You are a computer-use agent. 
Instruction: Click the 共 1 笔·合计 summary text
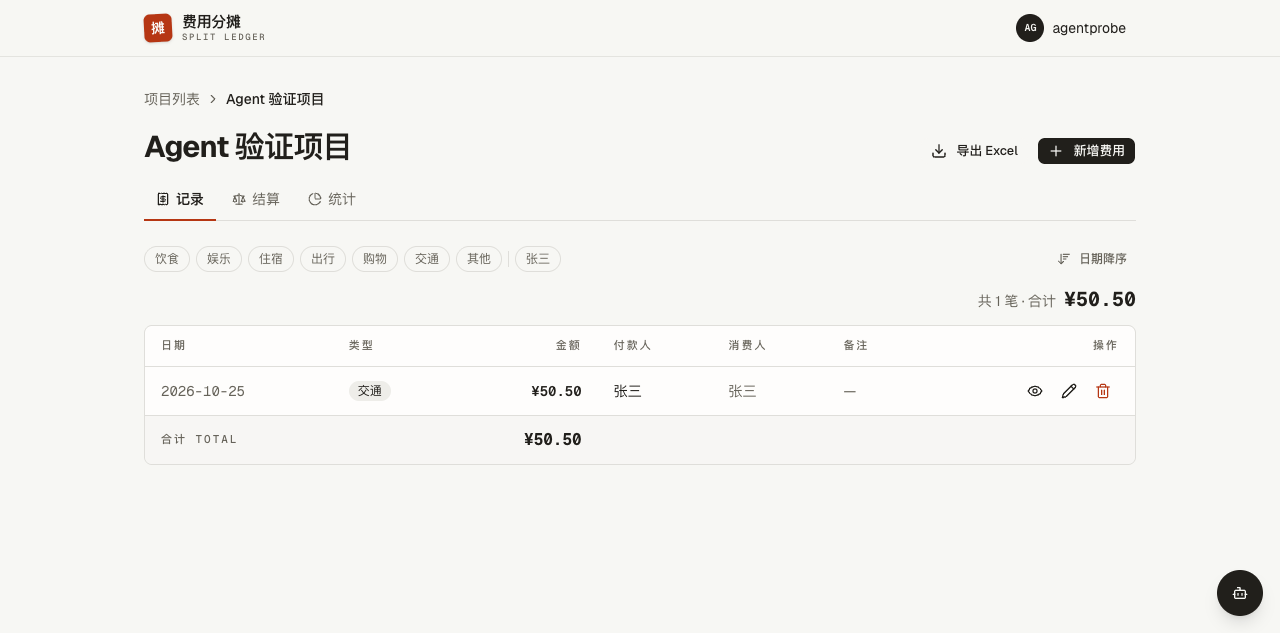[x=1017, y=301]
